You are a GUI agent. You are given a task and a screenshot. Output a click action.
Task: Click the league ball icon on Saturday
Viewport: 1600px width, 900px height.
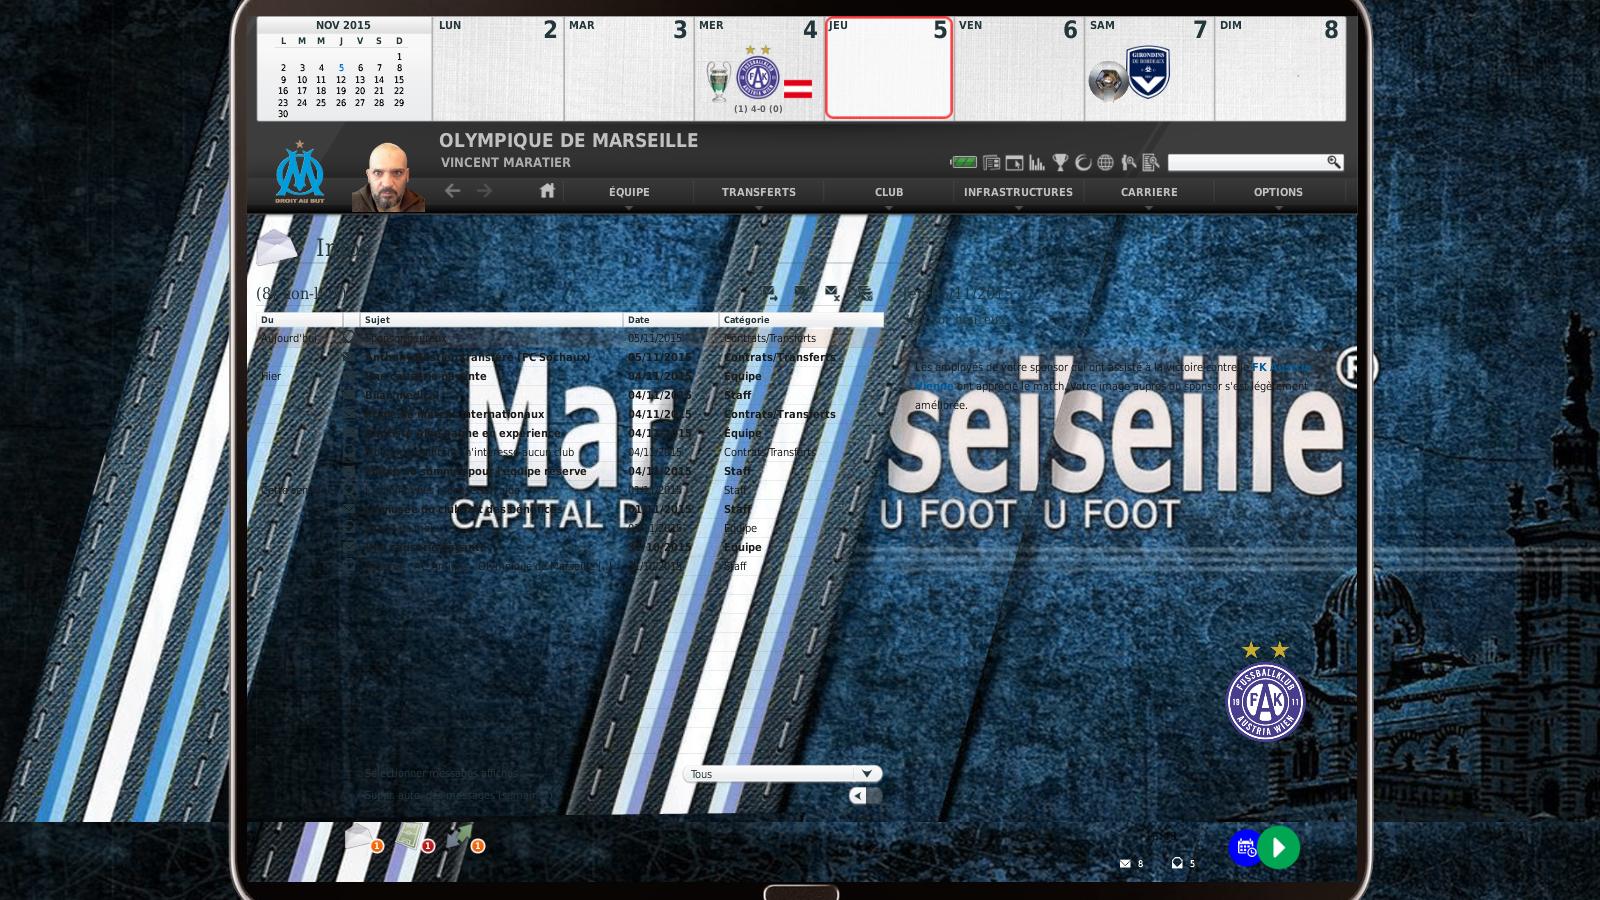[1108, 81]
